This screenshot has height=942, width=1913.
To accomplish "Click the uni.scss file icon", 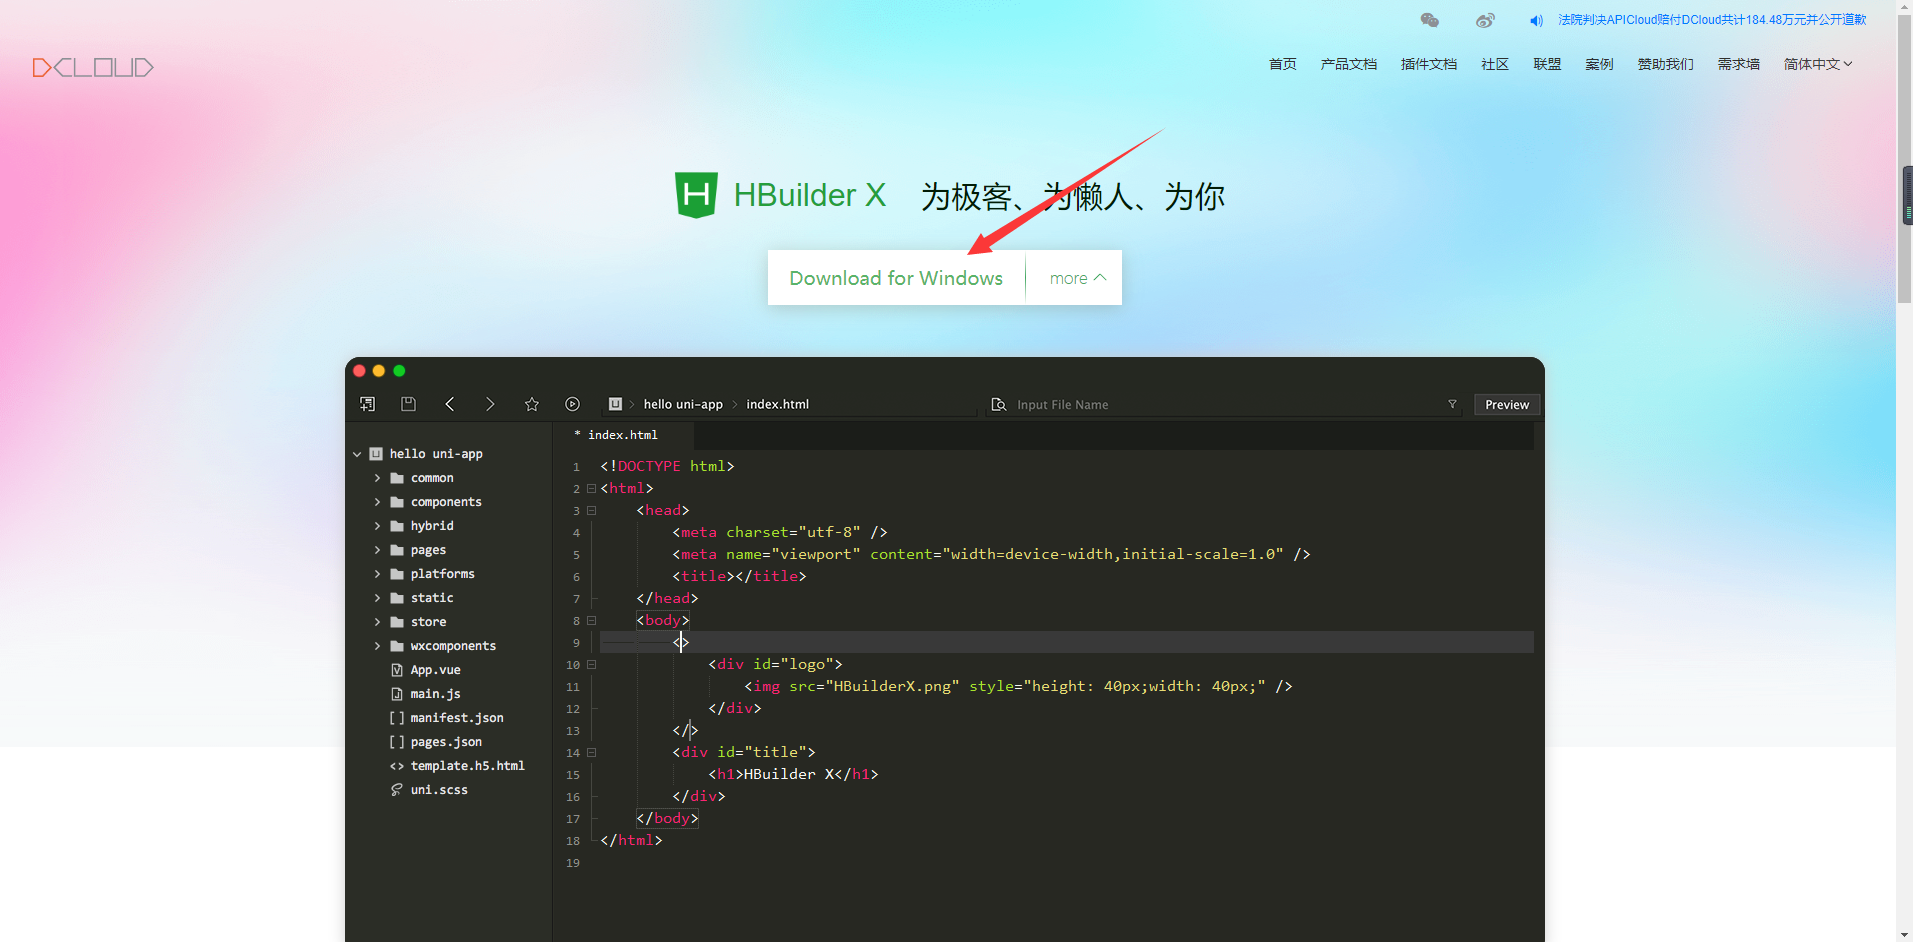I will pos(397,790).
